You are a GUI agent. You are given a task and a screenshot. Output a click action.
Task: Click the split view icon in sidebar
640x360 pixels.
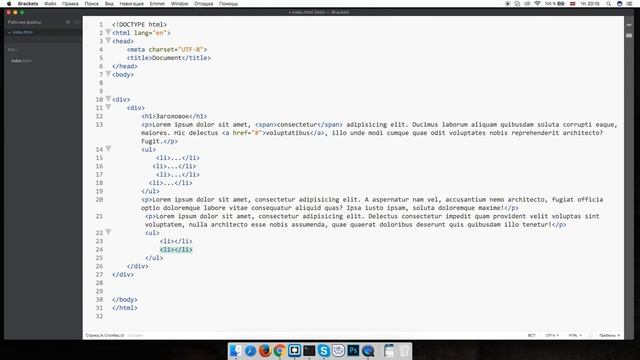[77, 22]
